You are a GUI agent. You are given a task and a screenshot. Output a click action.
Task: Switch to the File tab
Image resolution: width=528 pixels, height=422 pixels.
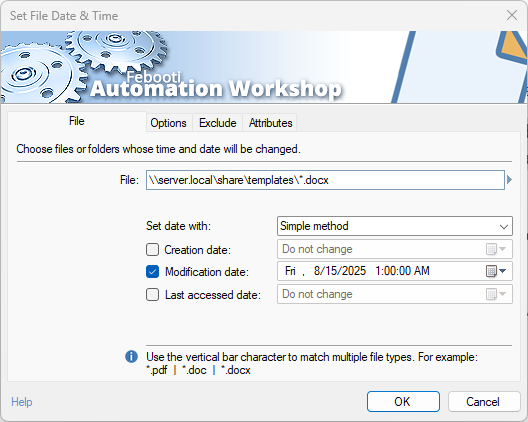pos(77,121)
